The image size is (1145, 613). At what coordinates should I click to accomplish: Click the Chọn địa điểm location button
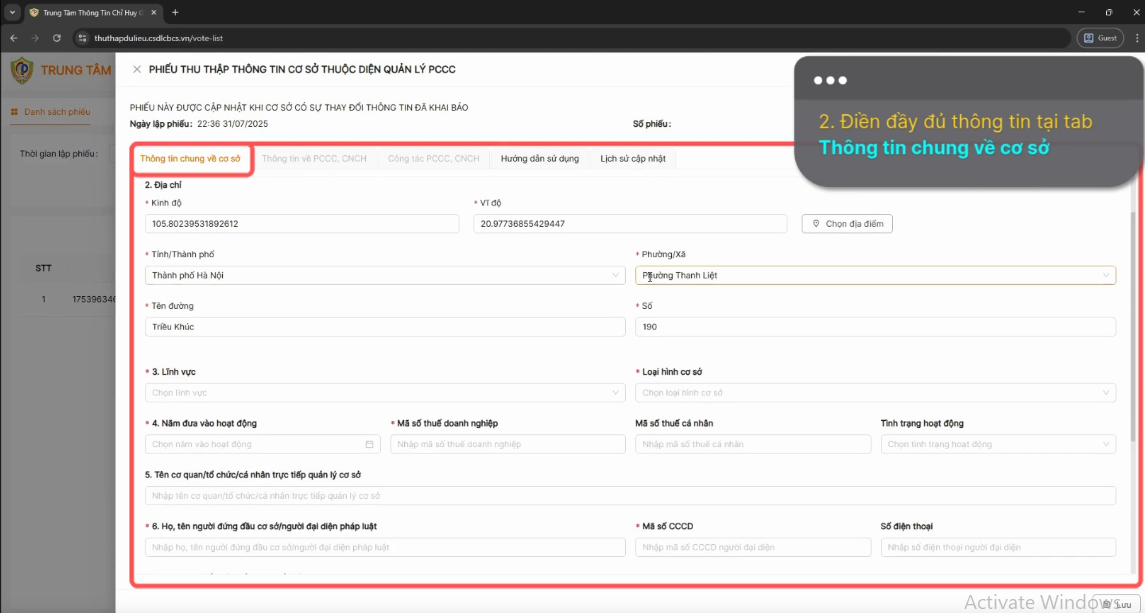point(847,224)
